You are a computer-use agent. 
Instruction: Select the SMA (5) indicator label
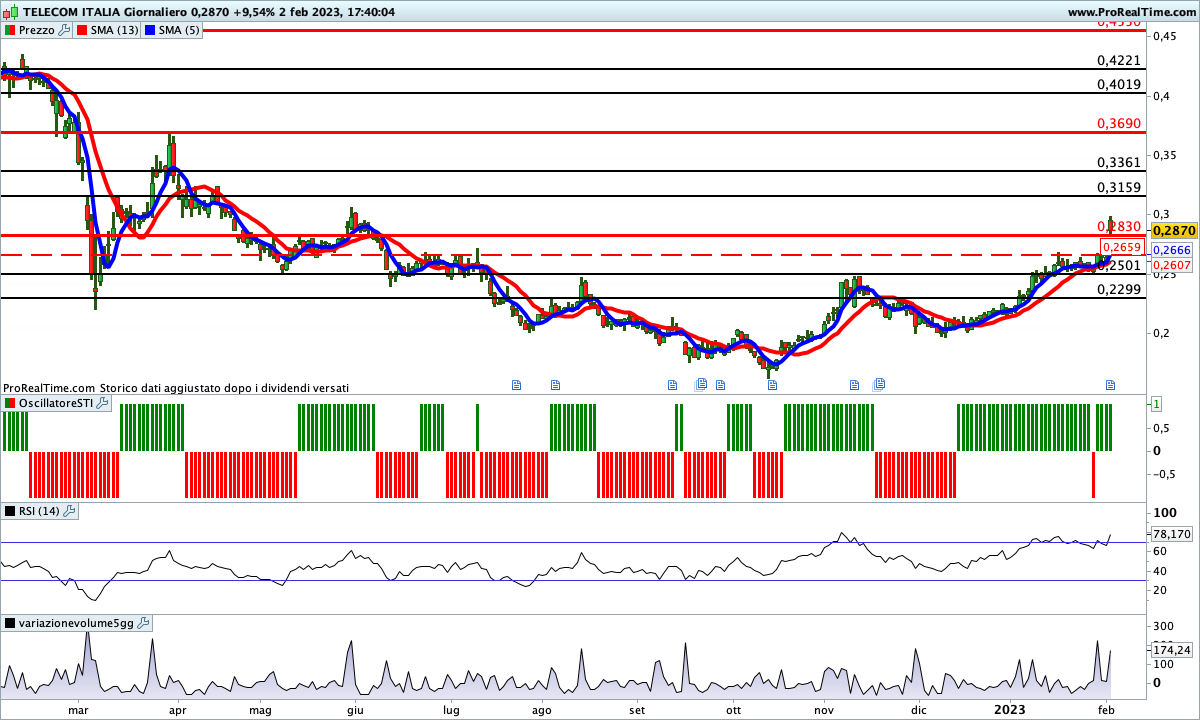(181, 30)
